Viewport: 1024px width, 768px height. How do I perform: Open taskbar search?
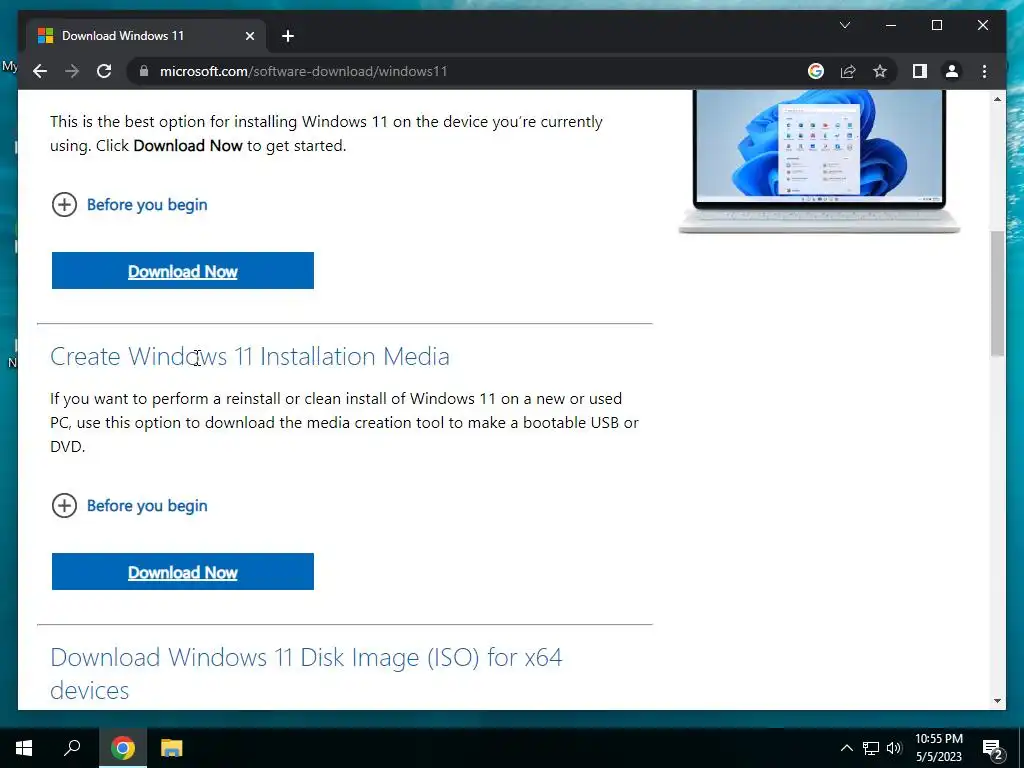coord(72,748)
